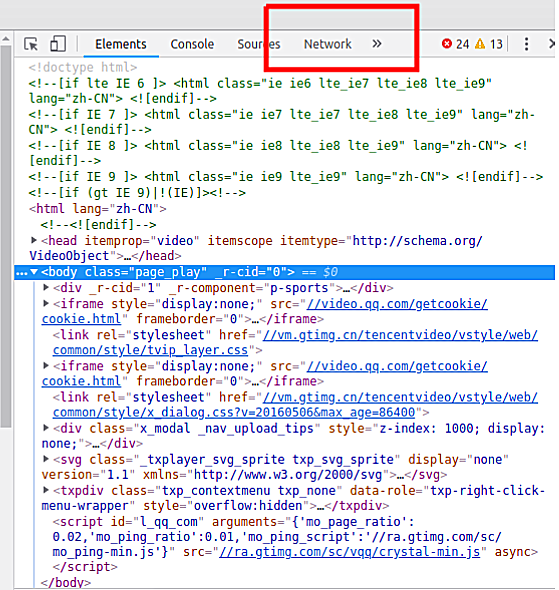This screenshot has width=559, height=590.
Task: Select the IE 8 conditional comment
Action: coord(278,153)
